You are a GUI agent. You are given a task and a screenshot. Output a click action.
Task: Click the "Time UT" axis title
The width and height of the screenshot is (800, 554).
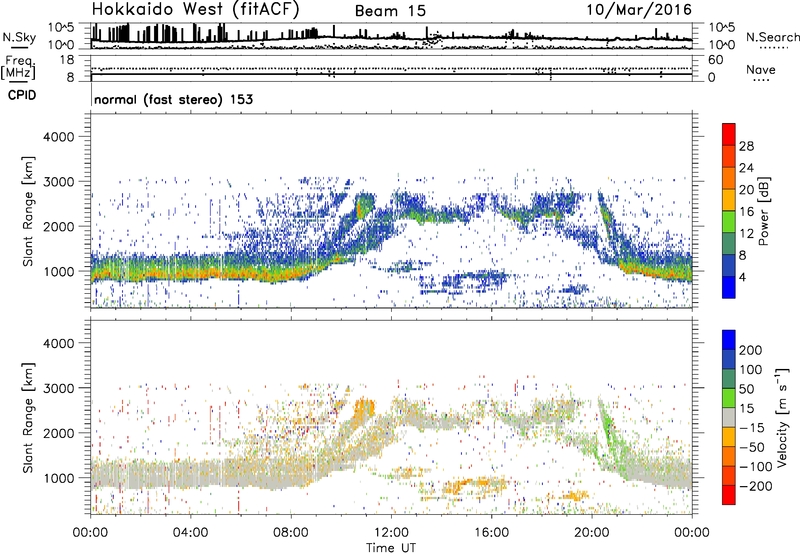pos(391,548)
